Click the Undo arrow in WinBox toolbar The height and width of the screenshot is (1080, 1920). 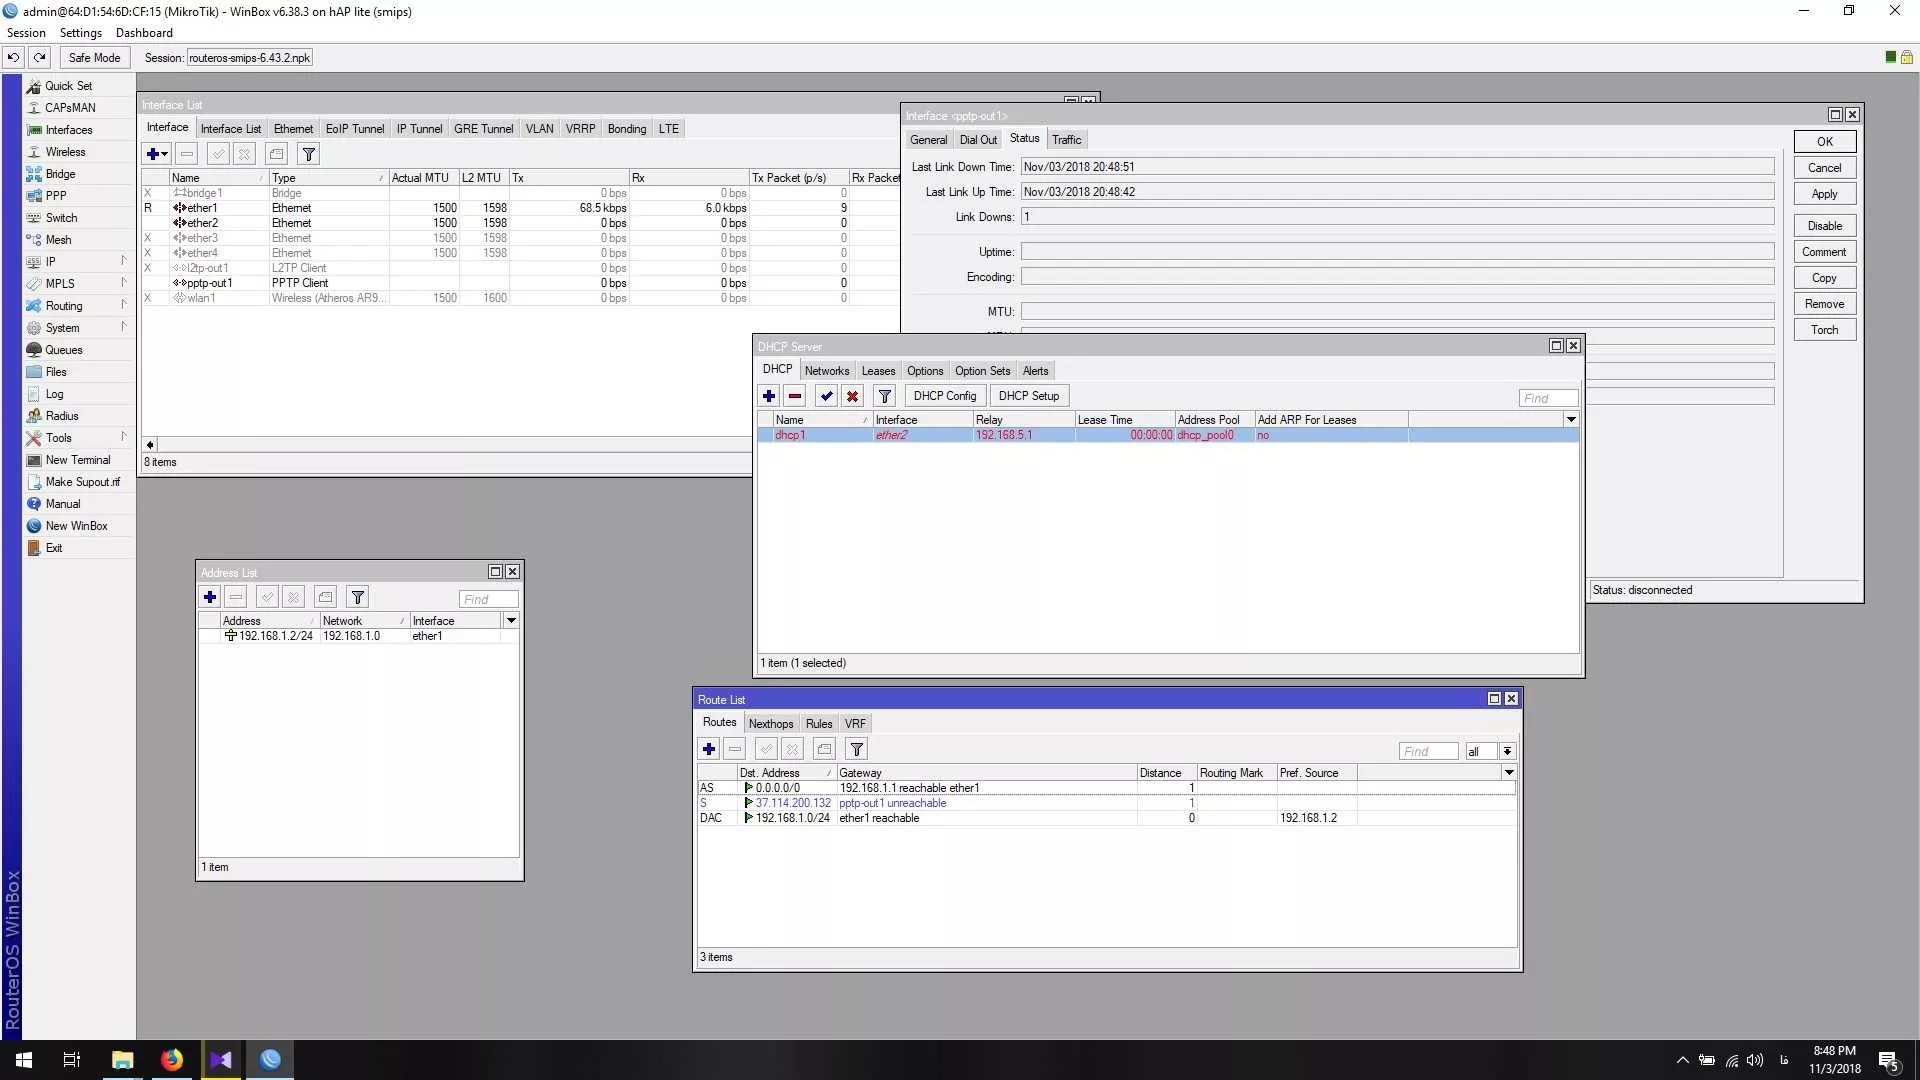(x=14, y=57)
